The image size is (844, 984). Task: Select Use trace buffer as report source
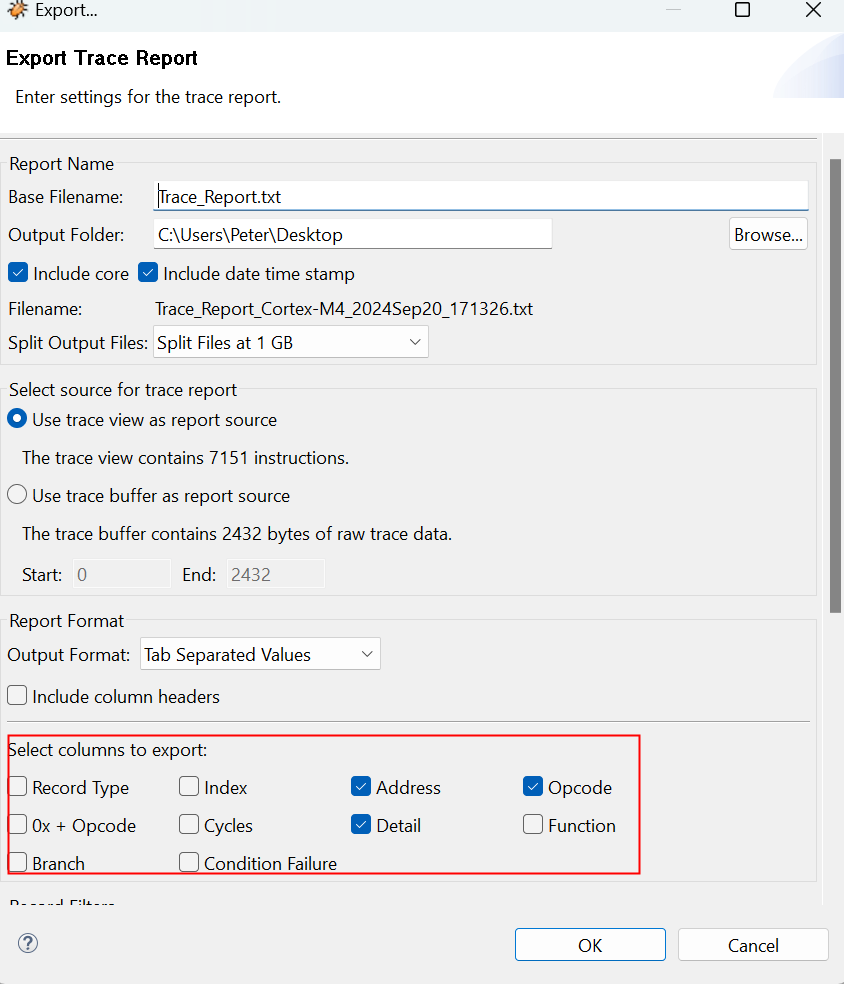tap(18, 495)
